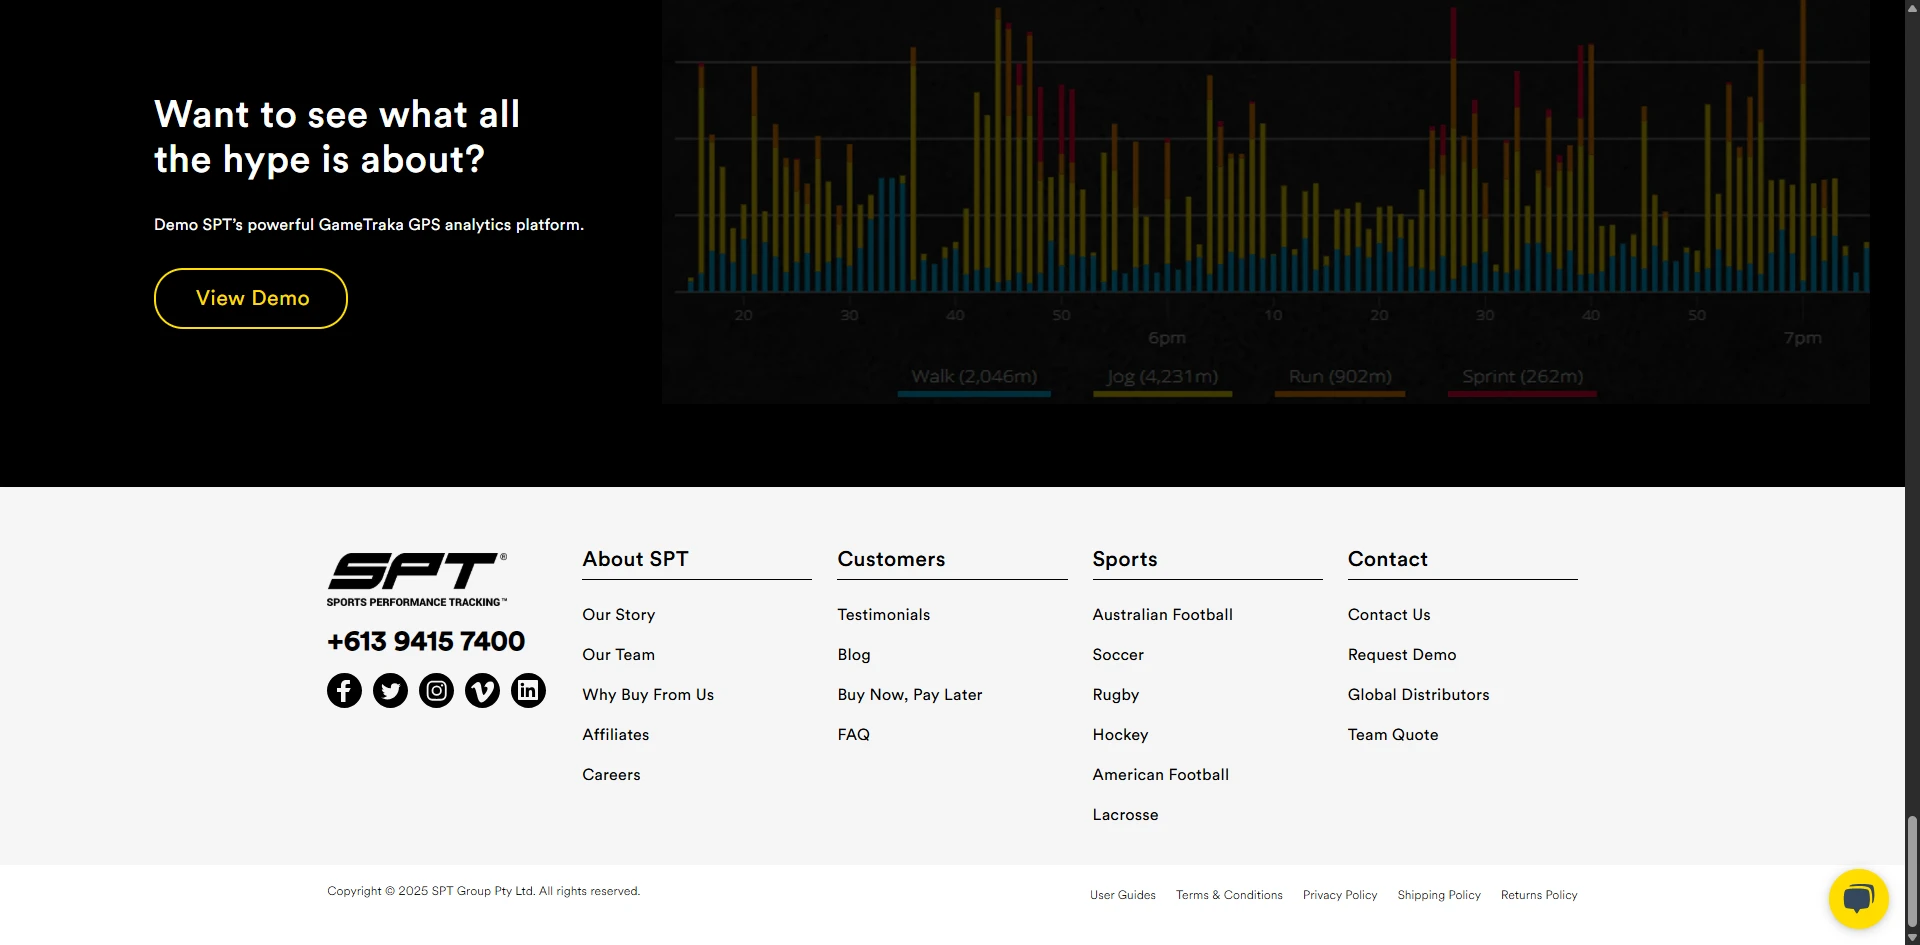Image resolution: width=1920 pixels, height=945 pixels.
Task: Open the LinkedIn social icon
Action: coord(528,690)
